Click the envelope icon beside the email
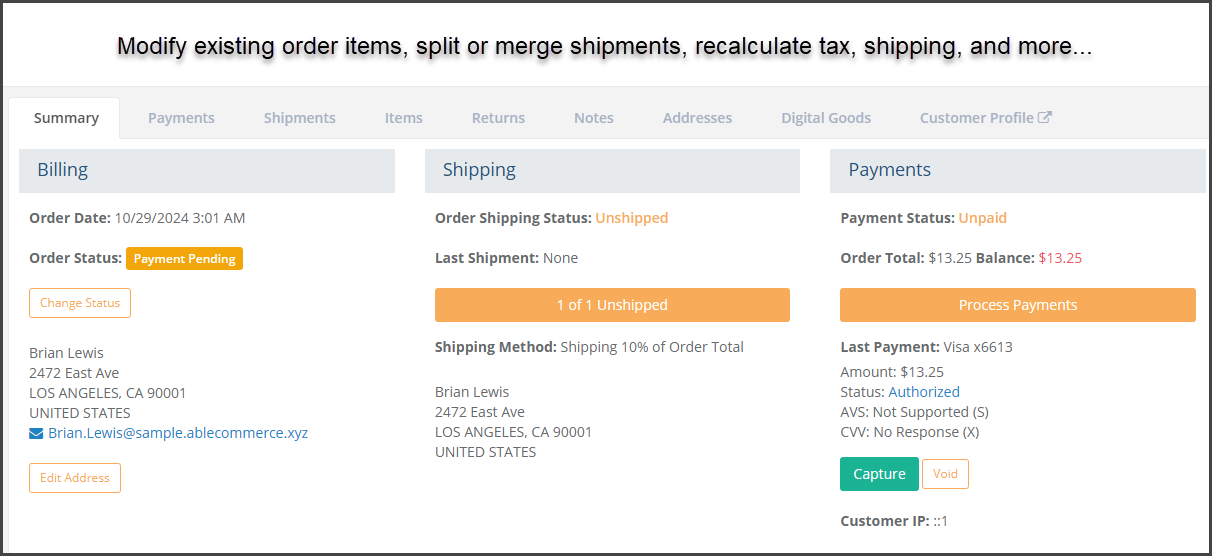 [36, 433]
